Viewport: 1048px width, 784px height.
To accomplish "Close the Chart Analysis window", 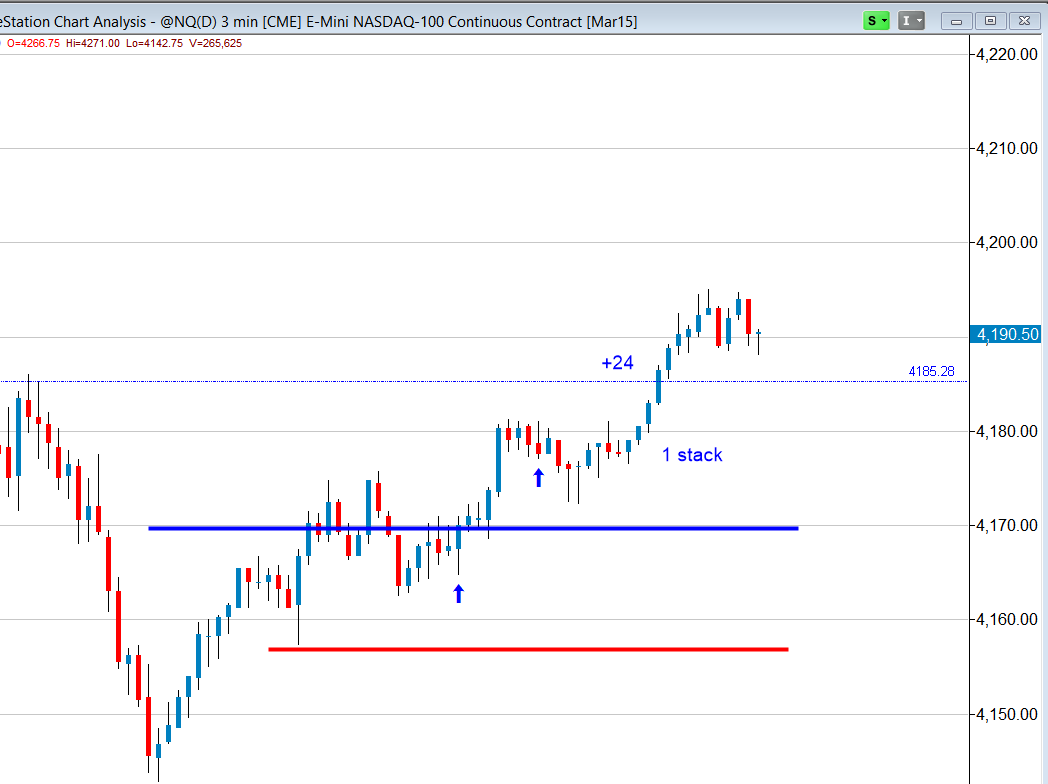I will tap(1025, 21).
